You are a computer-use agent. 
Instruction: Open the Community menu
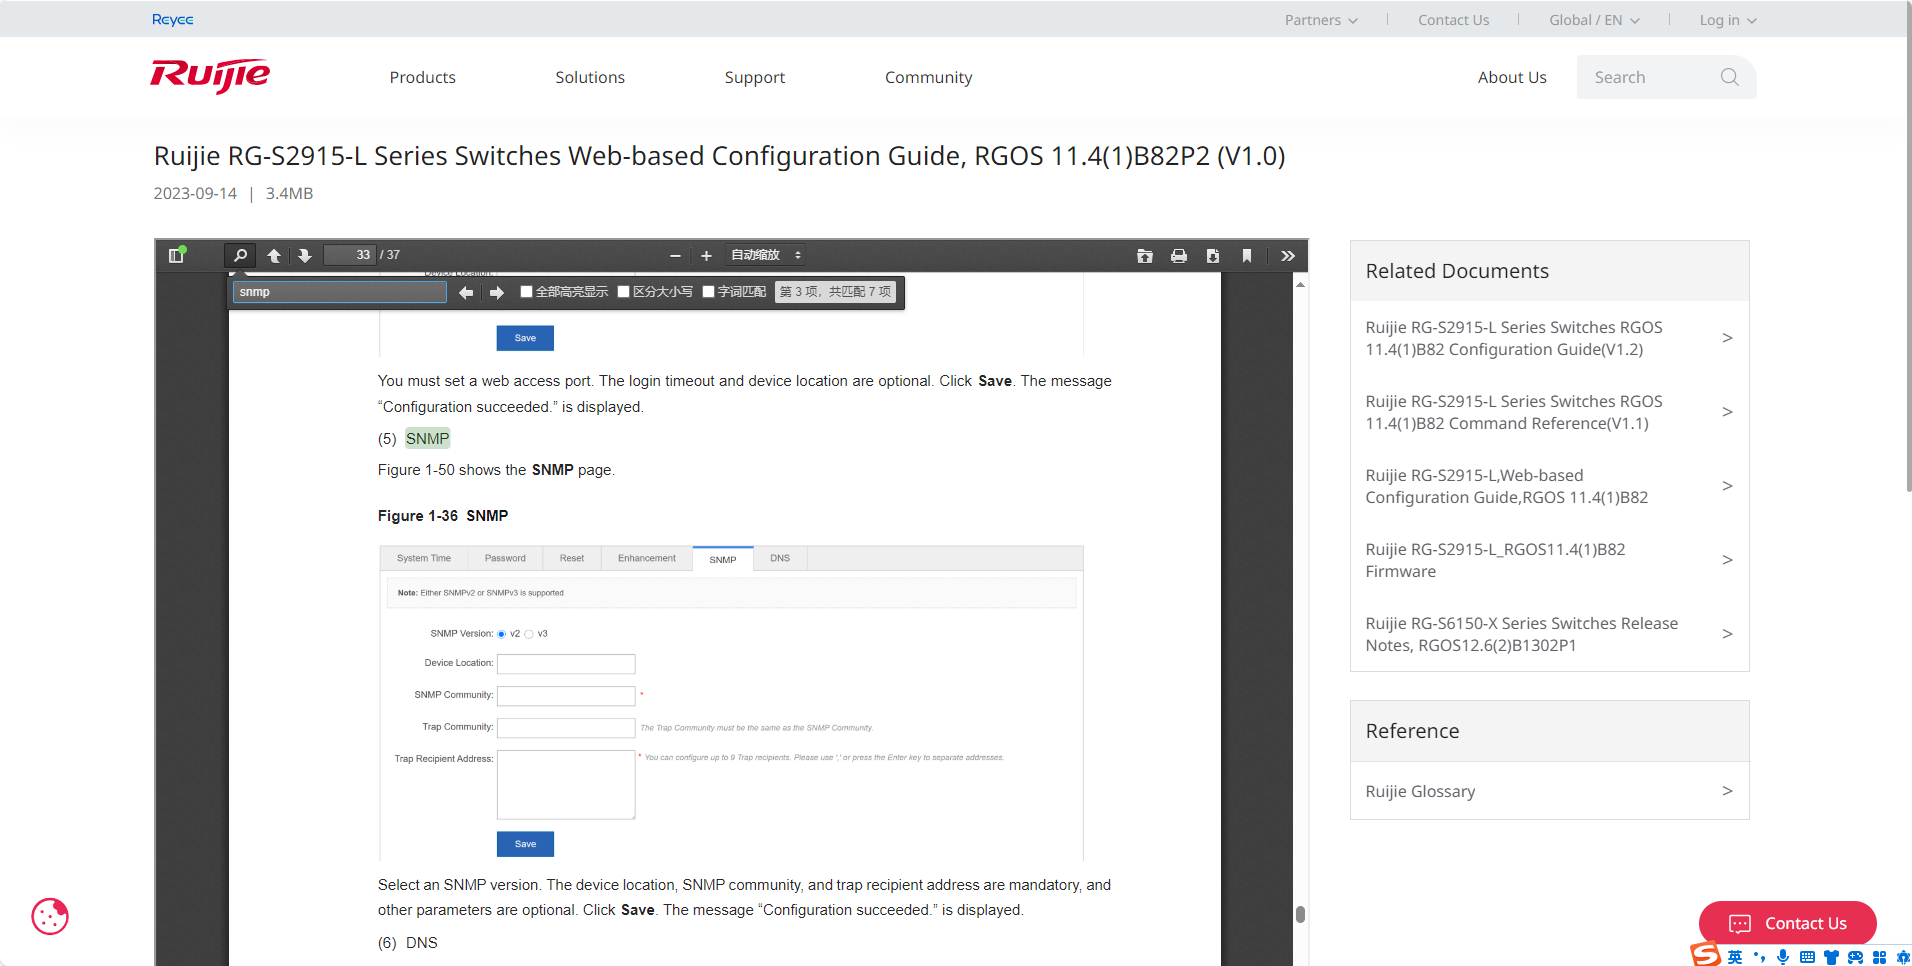(928, 77)
